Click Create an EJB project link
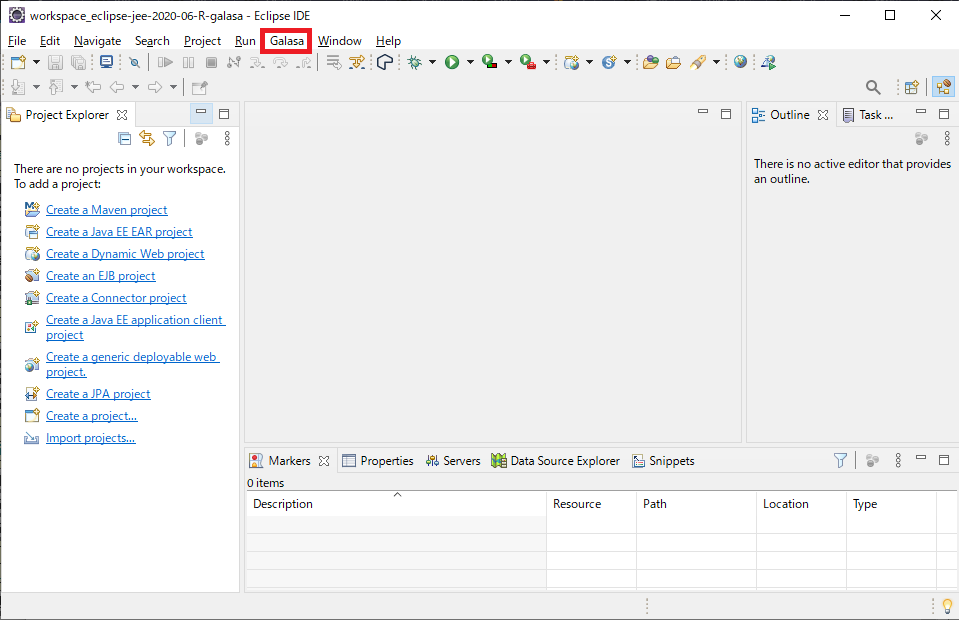This screenshot has width=959, height=620. tap(100, 276)
